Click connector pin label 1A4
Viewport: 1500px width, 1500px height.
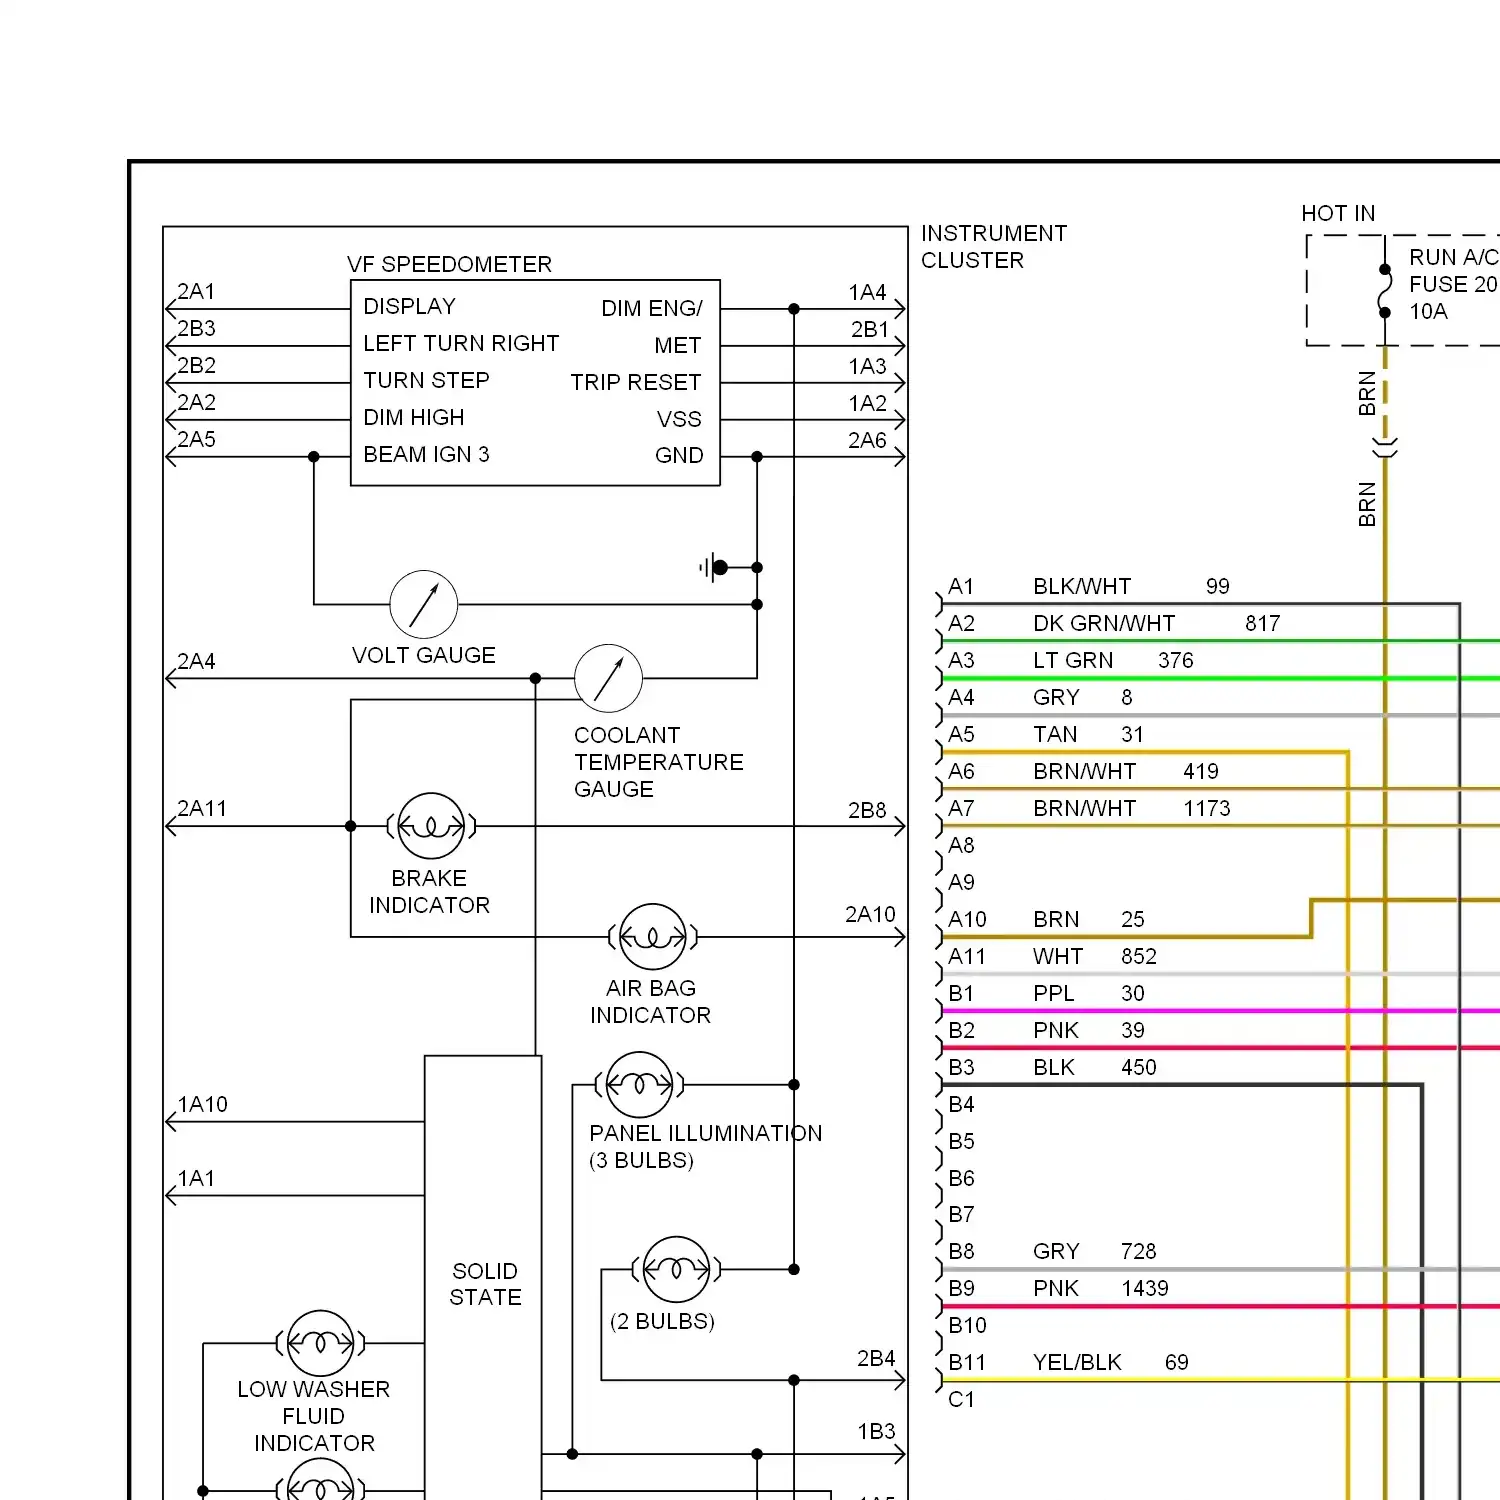coord(868,292)
